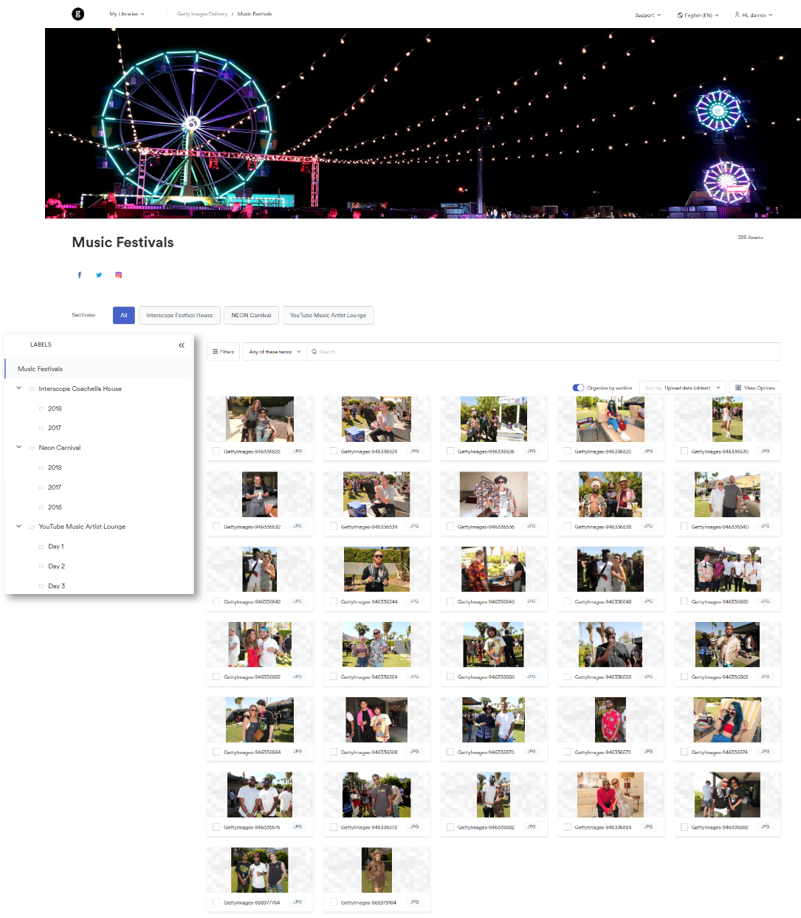This screenshot has width=801, height=918.
Task: Toggle Organize by section switch
Action: [x=578, y=387]
